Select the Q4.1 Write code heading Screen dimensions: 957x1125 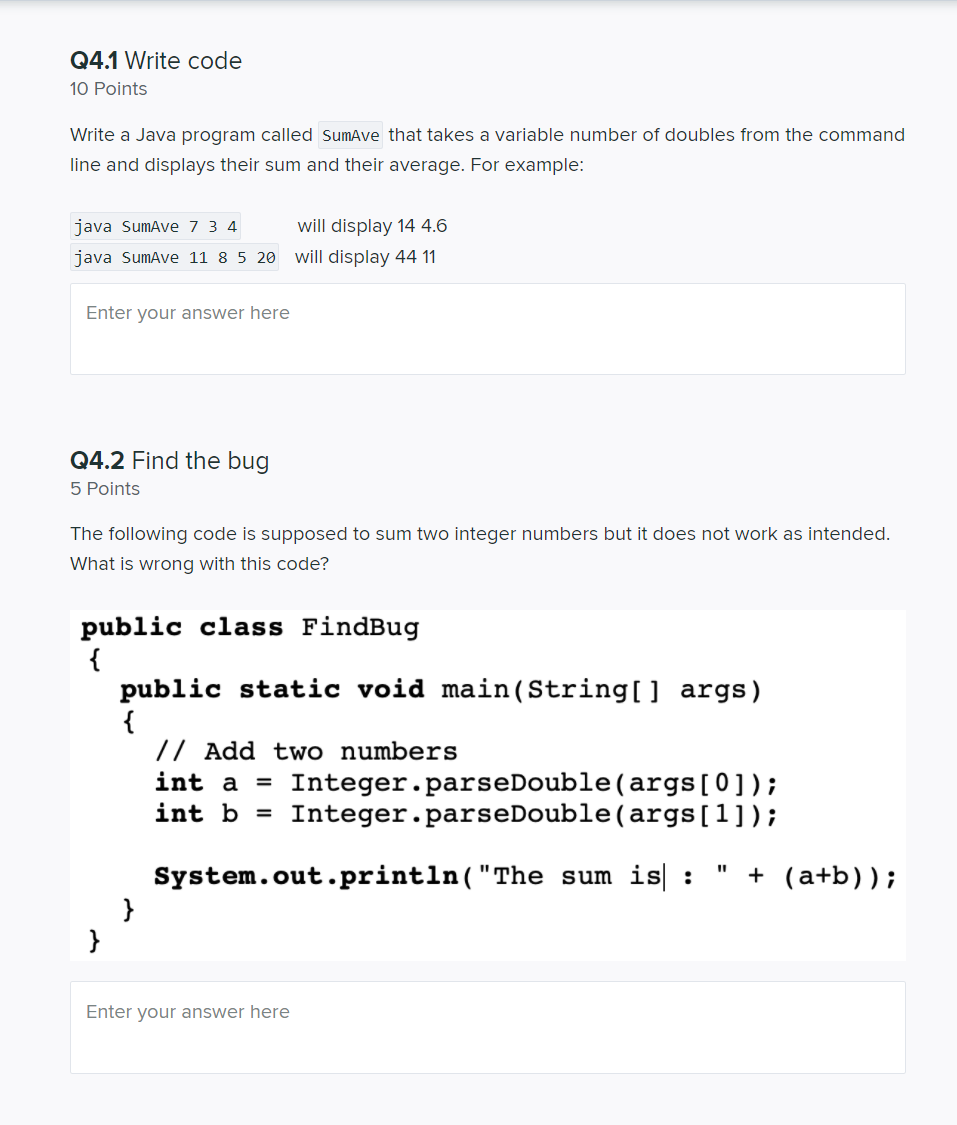coord(155,61)
